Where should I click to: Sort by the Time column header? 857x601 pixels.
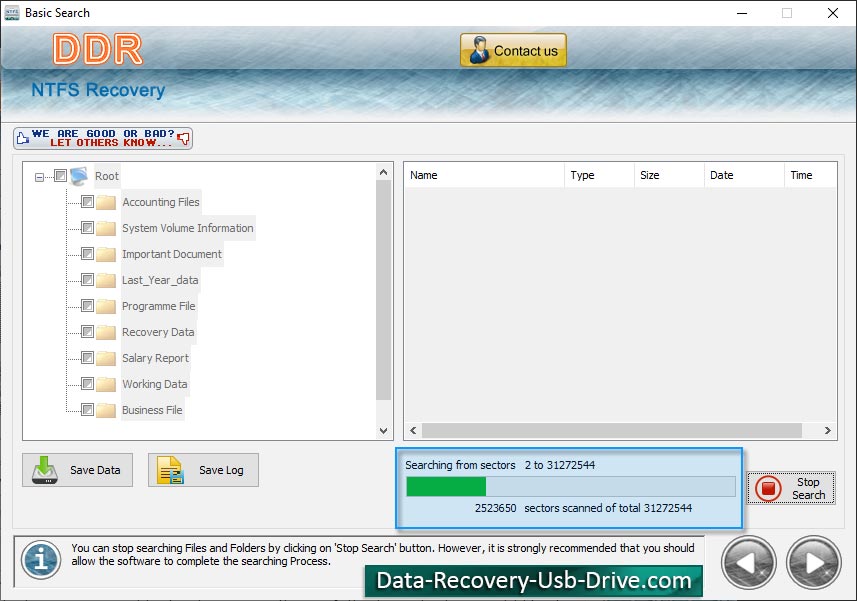pos(811,175)
